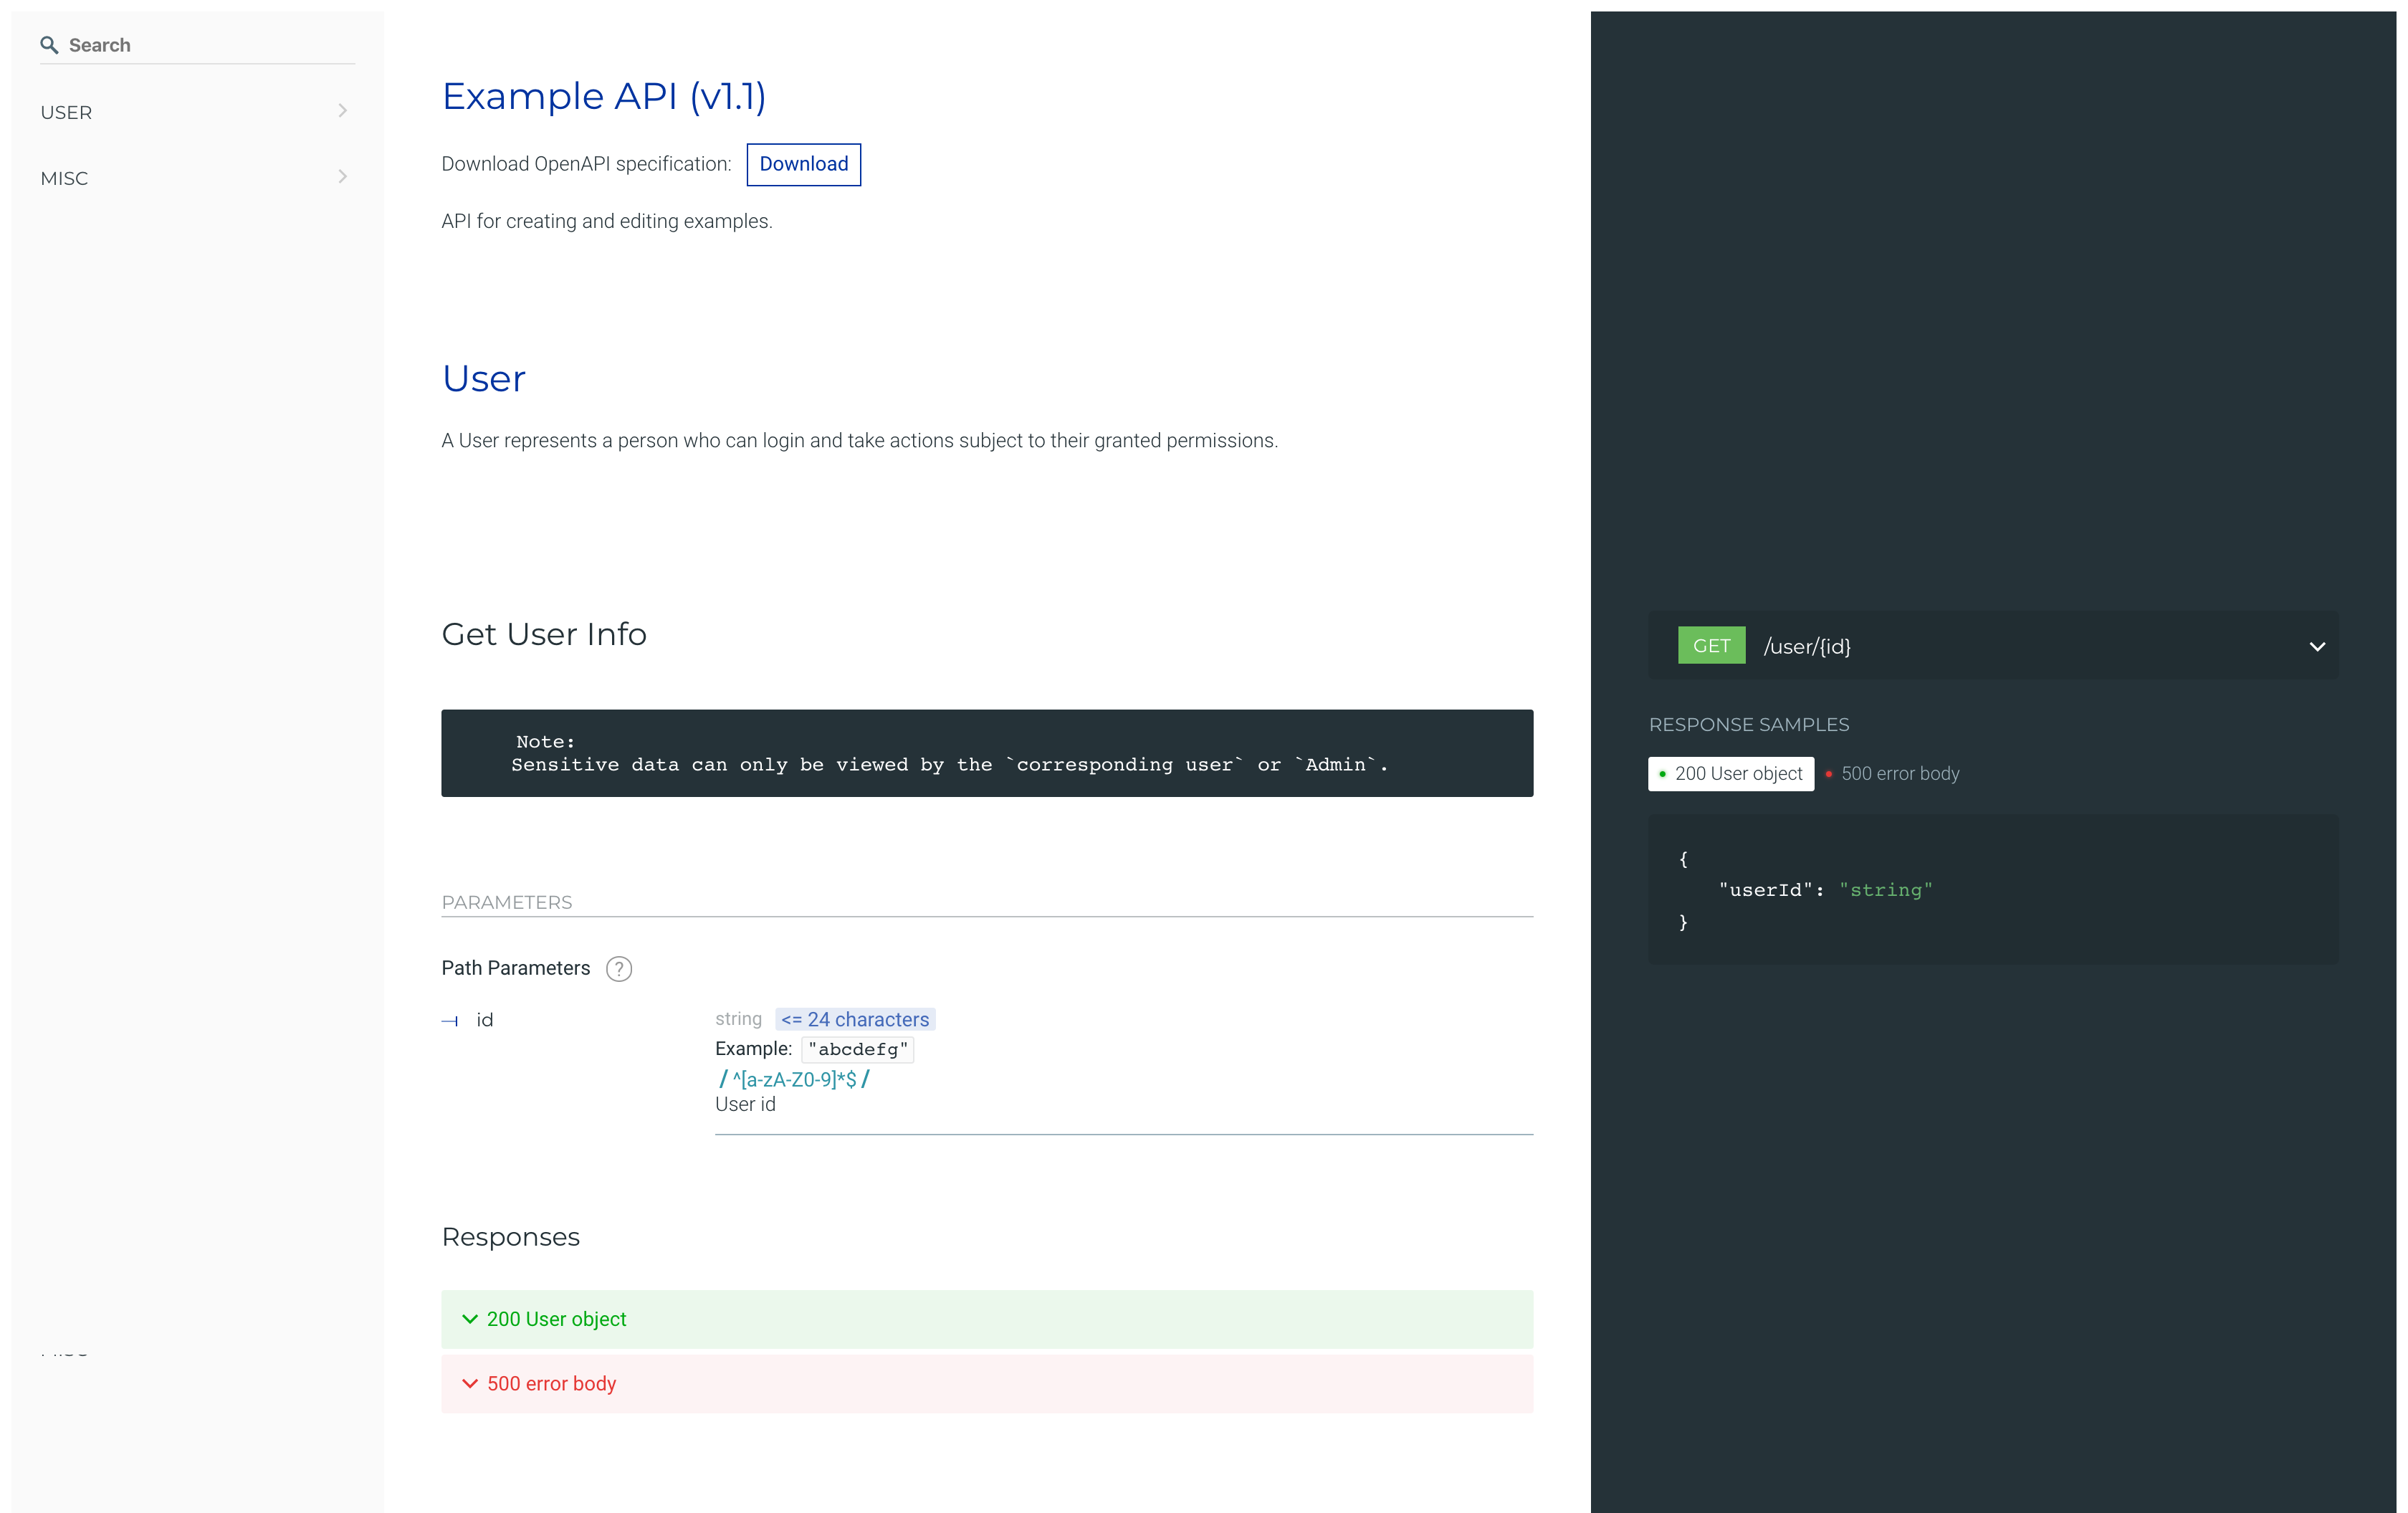Screen dimensions: 2408x1513
Task: Click the Get User Info heading
Action: coord(544,635)
